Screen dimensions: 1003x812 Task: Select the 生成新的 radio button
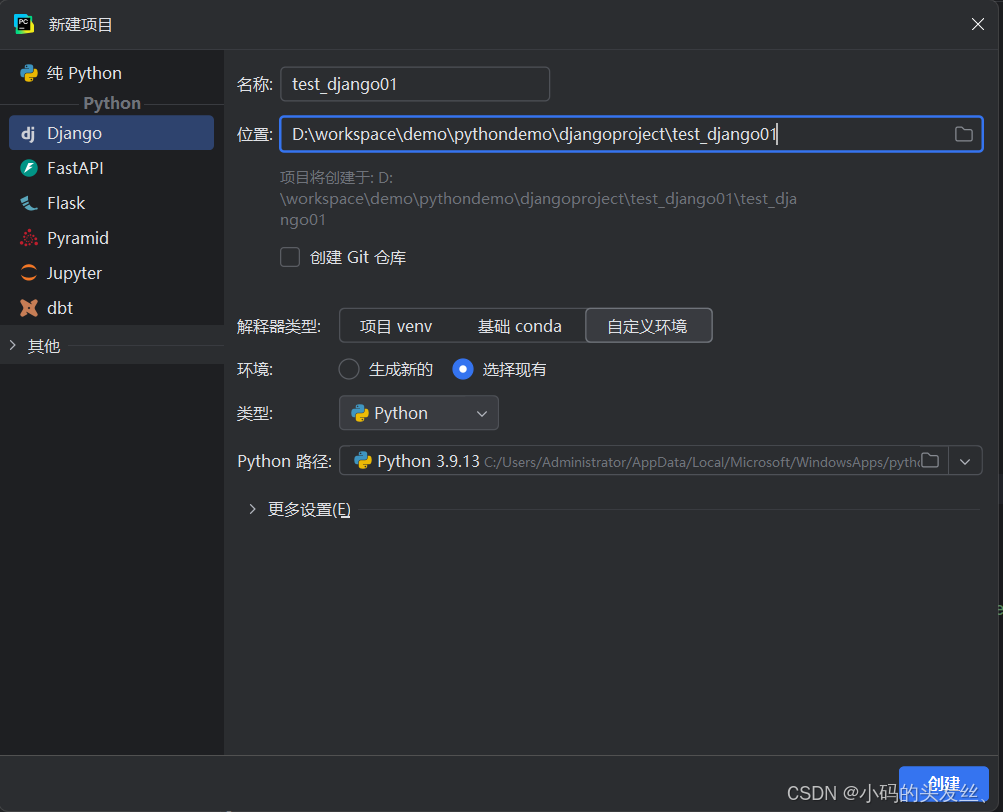pos(349,369)
